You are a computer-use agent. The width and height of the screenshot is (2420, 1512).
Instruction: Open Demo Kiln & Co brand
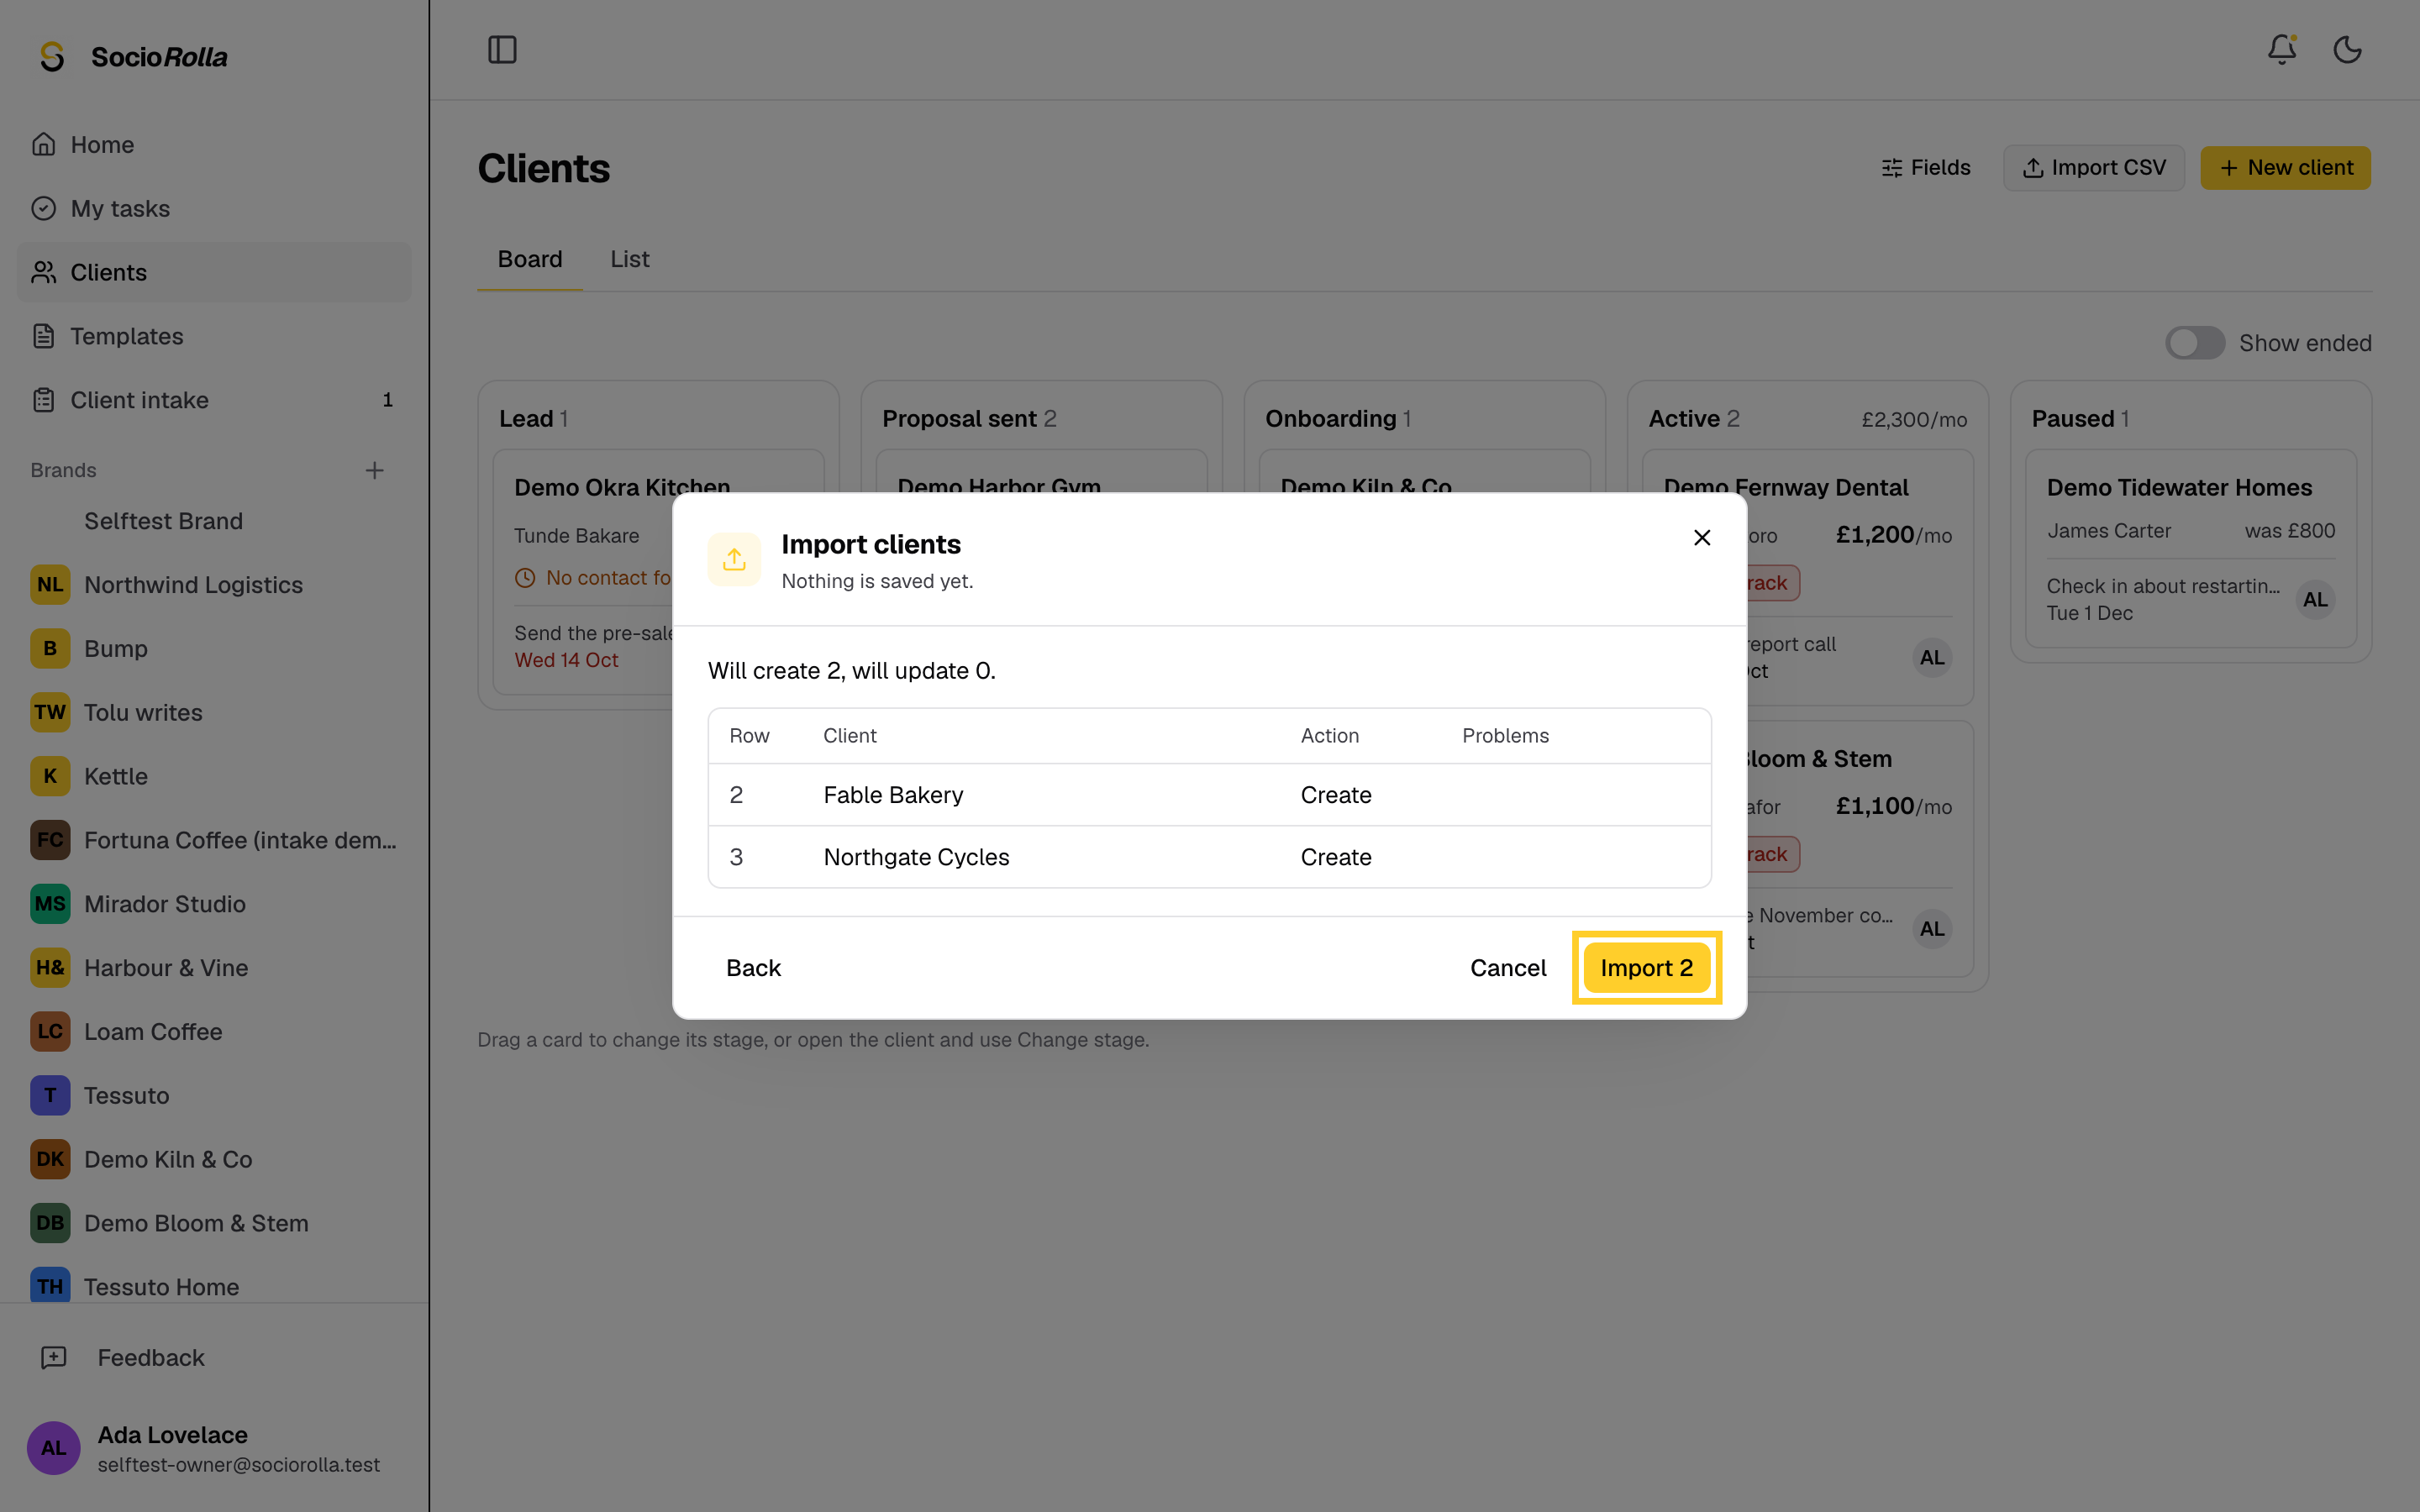tap(214, 1159)
